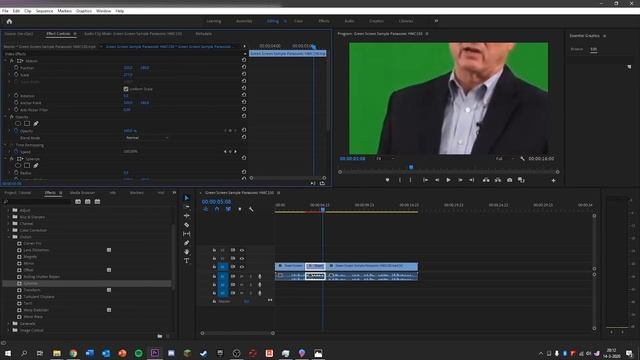Add marker button in timeline header

(240, 209)
